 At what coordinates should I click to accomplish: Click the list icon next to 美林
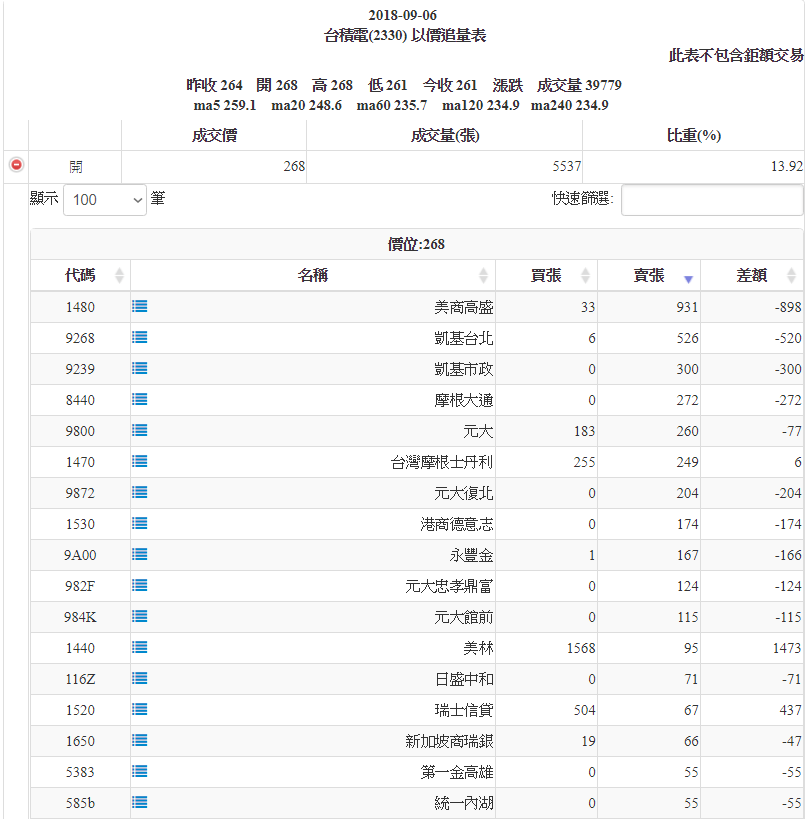click(140, 648)
